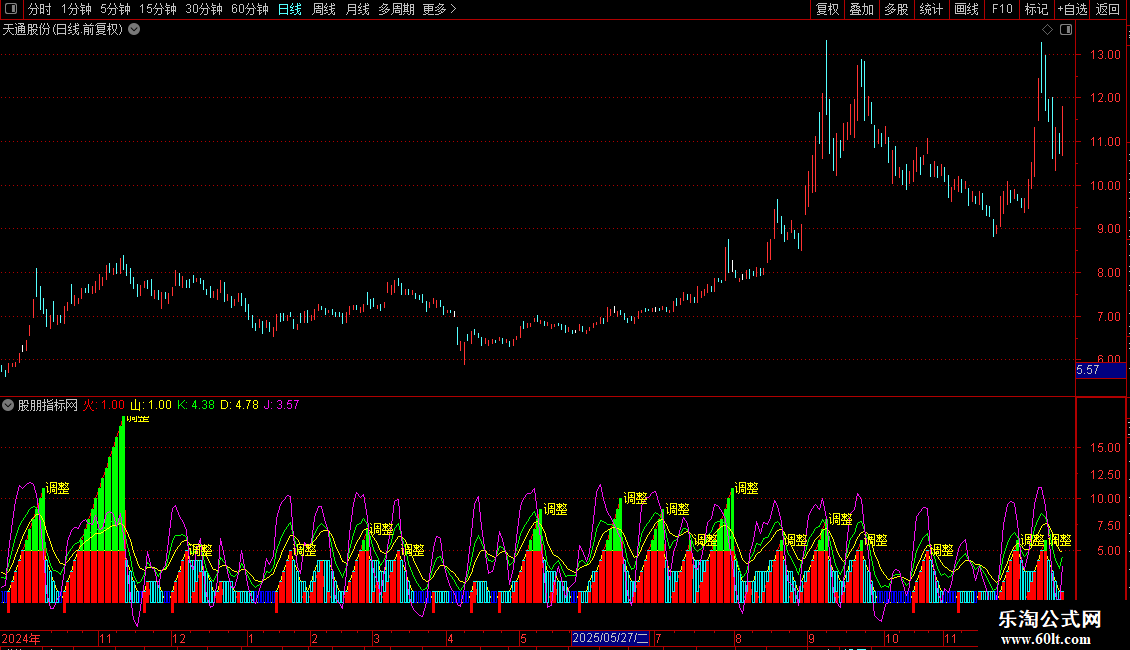Viewport: 1130px width, 650px height.
Task: Click the K: 4.38 indicator value
Action: tap(196, 405)
